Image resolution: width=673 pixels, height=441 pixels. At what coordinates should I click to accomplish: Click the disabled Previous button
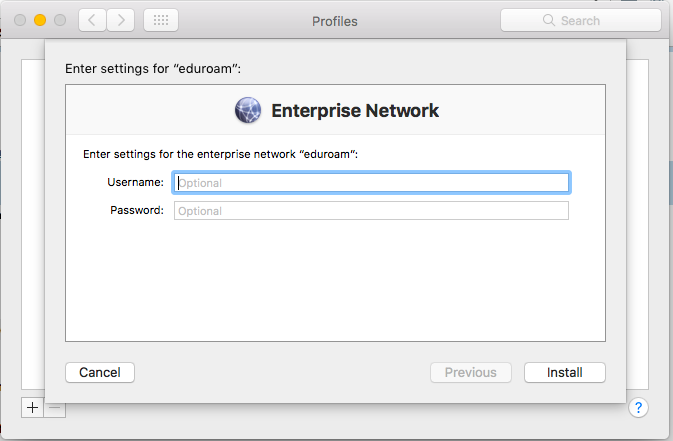point(470,372)
